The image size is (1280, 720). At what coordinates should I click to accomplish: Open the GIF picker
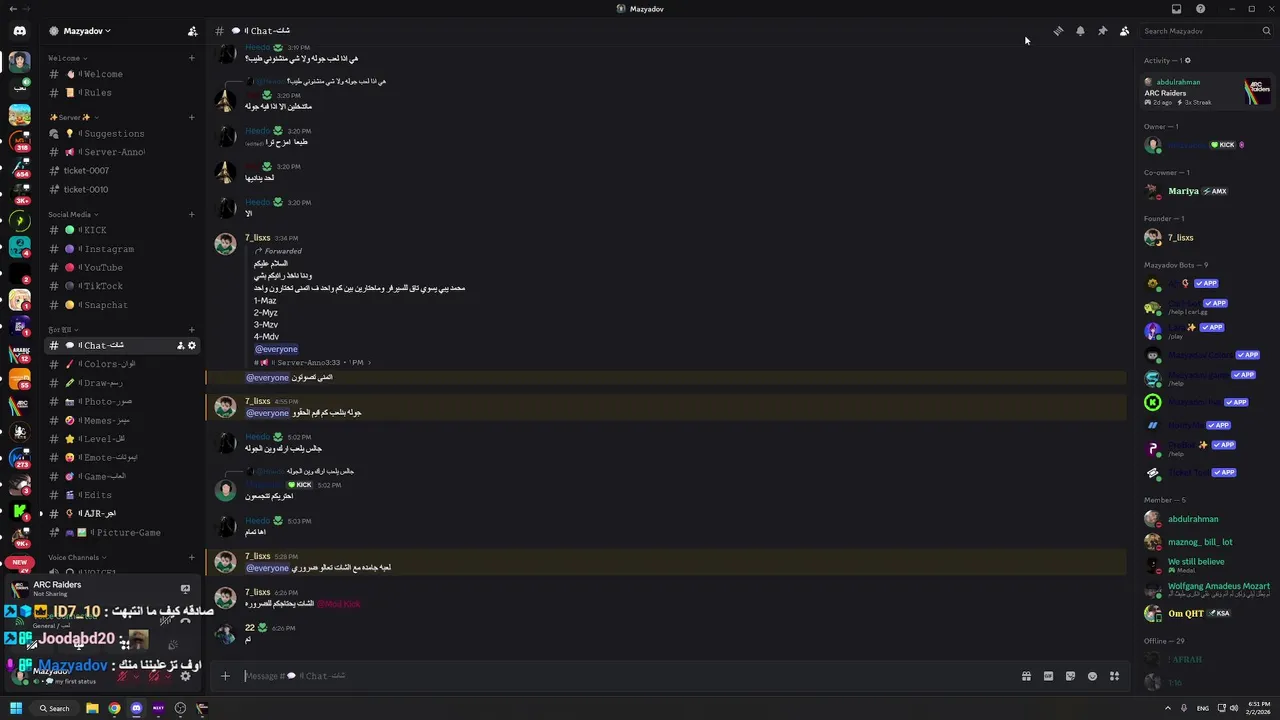coord(1048,676)
